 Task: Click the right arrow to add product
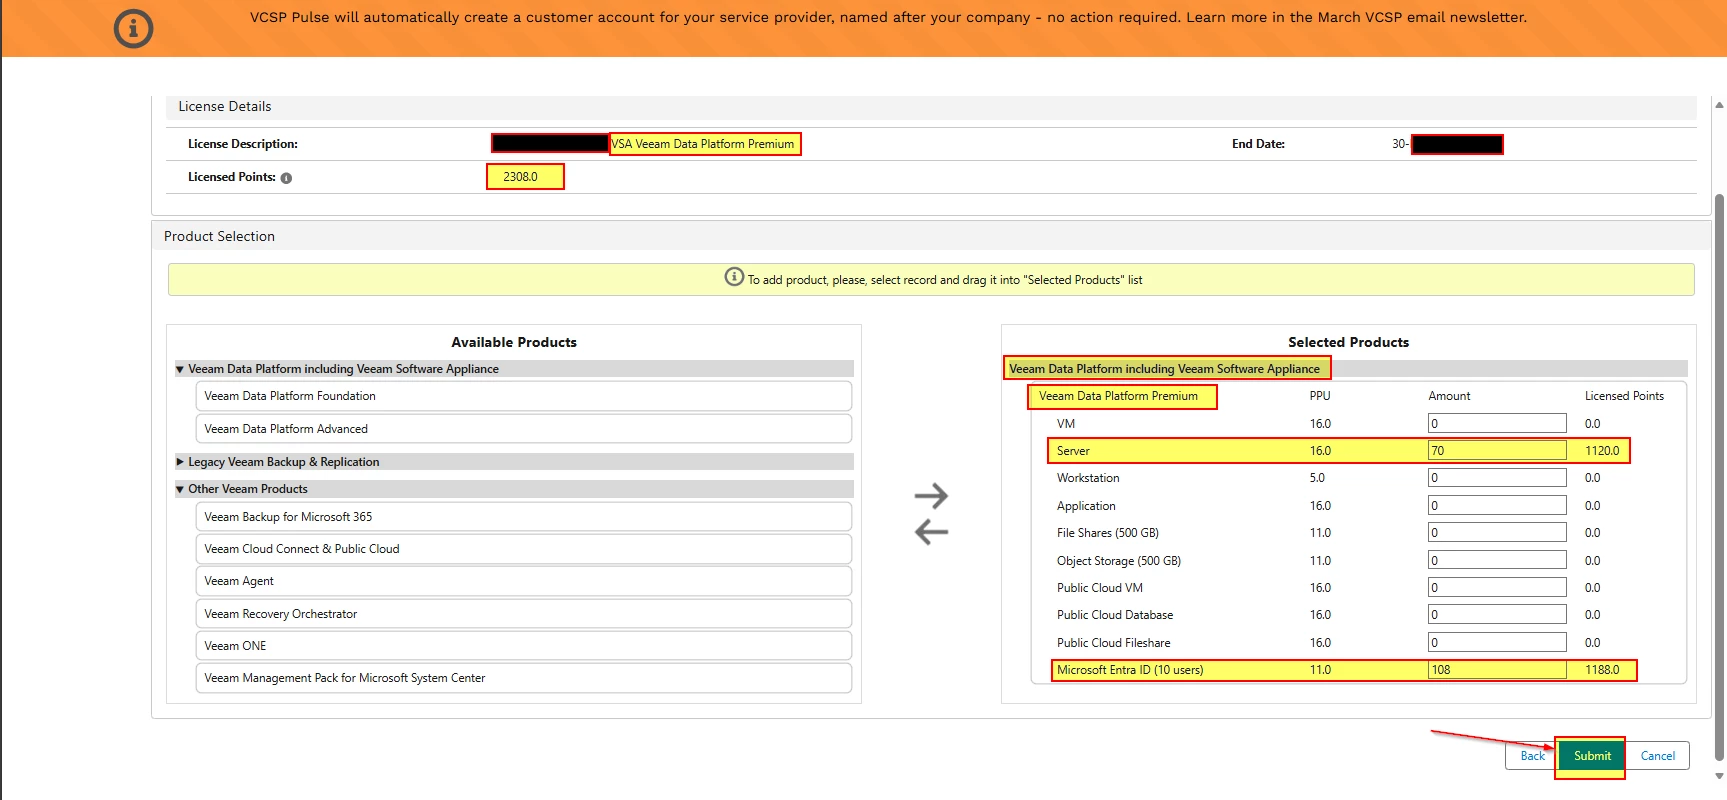coord(931,495)
